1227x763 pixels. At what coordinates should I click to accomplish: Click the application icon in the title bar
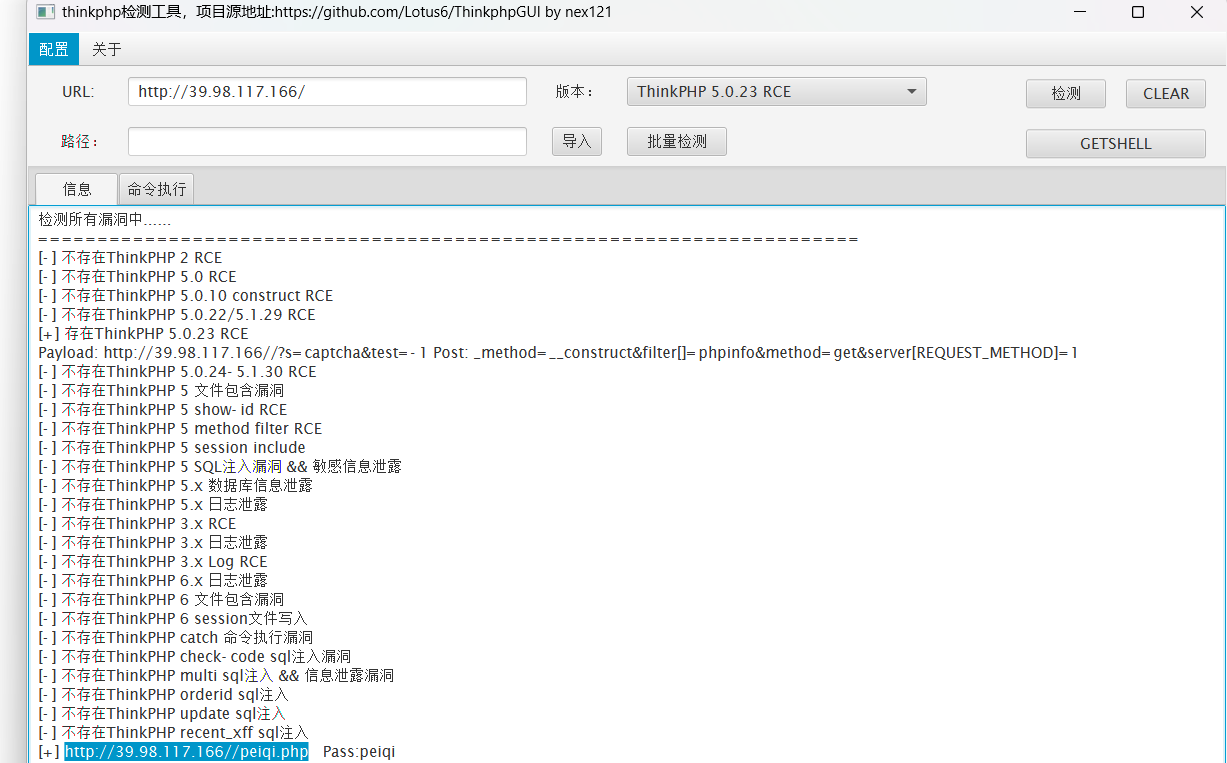(x=45, y=13)
